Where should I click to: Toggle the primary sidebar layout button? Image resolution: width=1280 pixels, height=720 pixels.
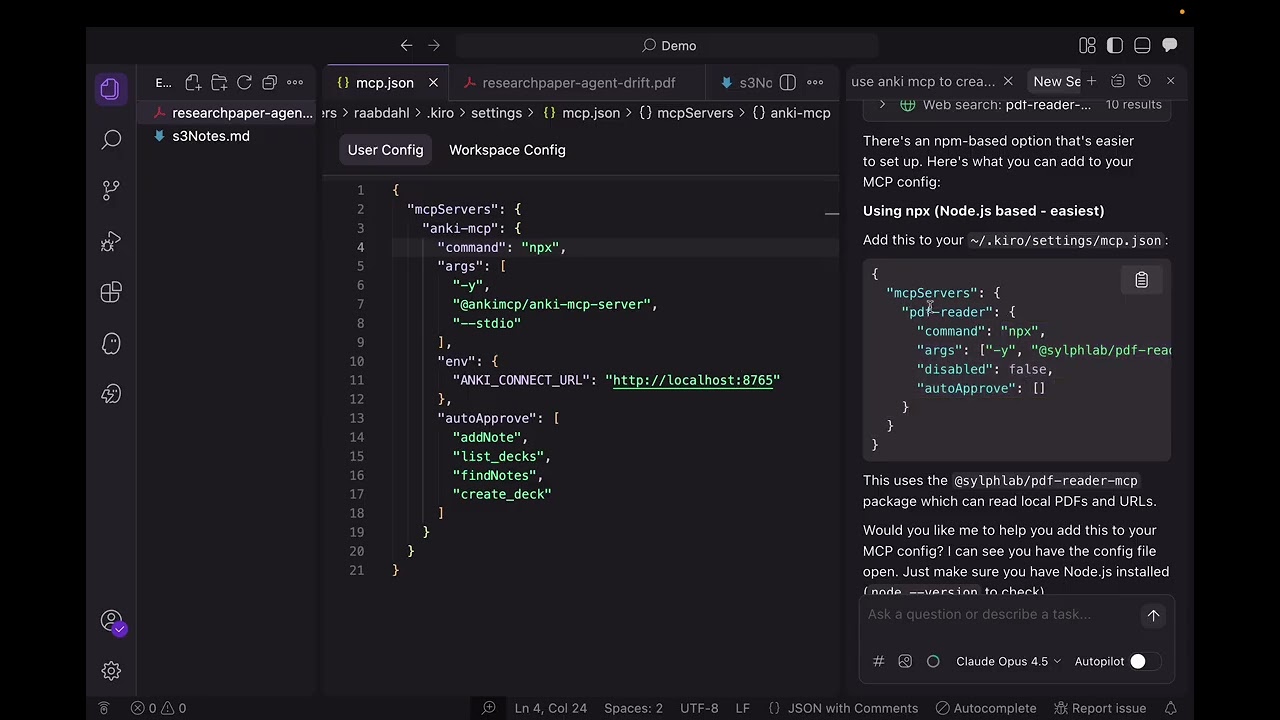(1115, 45)
